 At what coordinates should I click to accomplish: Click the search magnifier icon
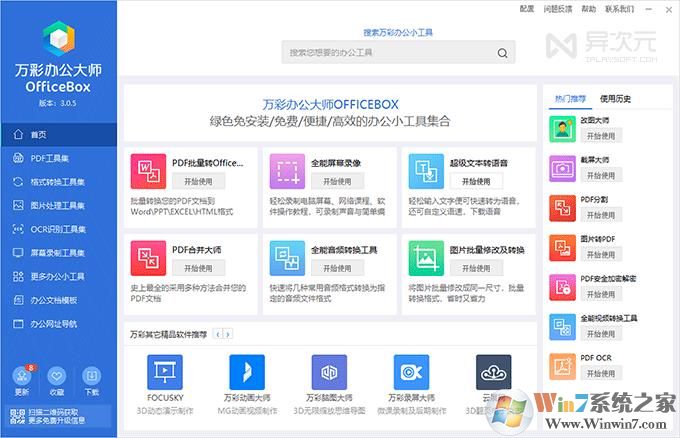505,51
